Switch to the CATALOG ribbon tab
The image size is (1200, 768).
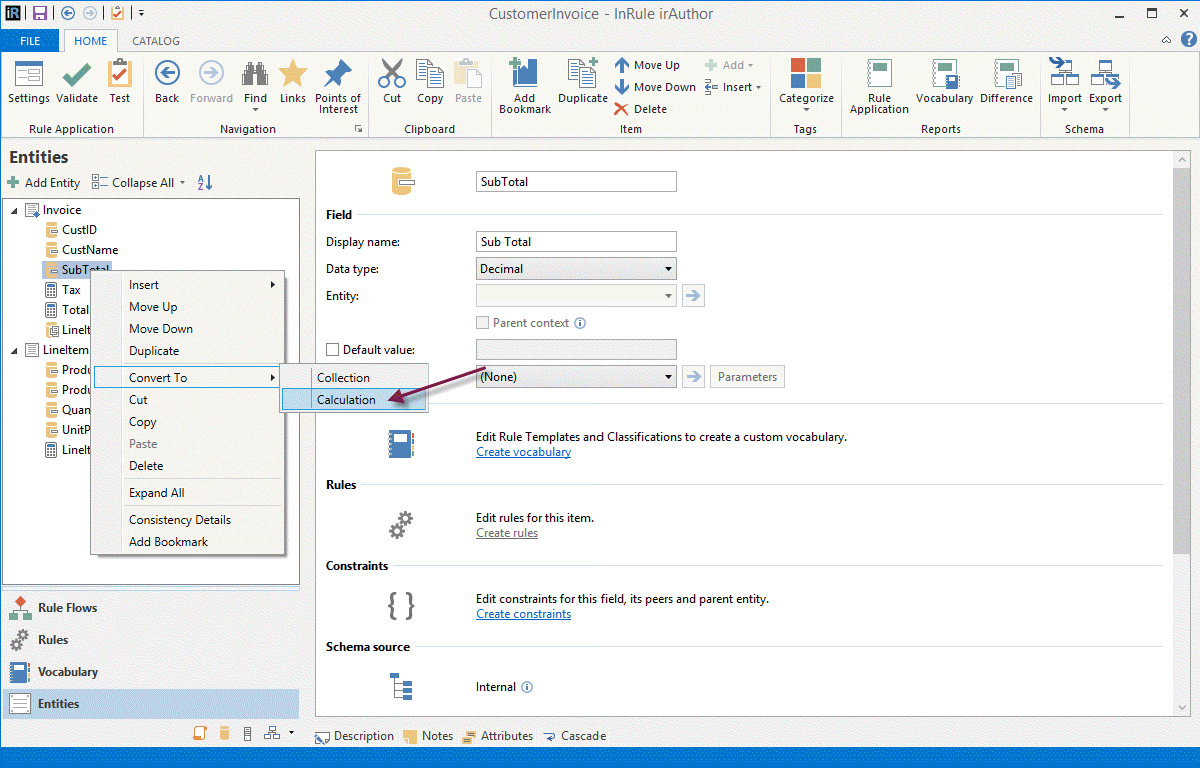156,41
